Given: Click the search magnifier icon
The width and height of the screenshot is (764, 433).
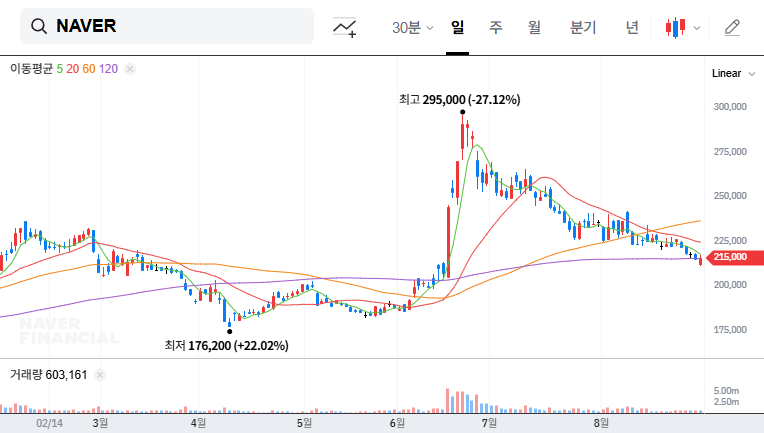Looking at the screenshot, I should (x=39, y=26).
